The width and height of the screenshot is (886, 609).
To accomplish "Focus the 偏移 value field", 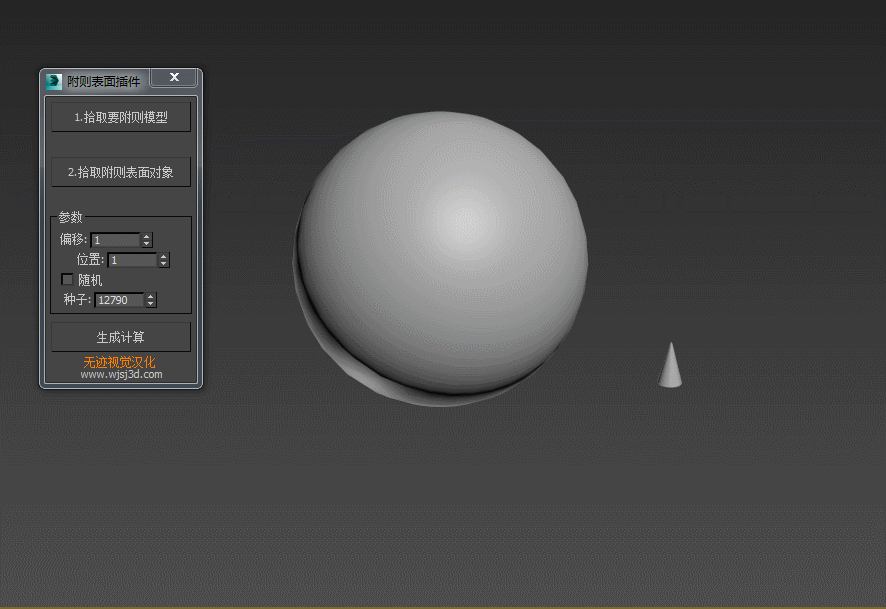I will [x=115, y=240].
